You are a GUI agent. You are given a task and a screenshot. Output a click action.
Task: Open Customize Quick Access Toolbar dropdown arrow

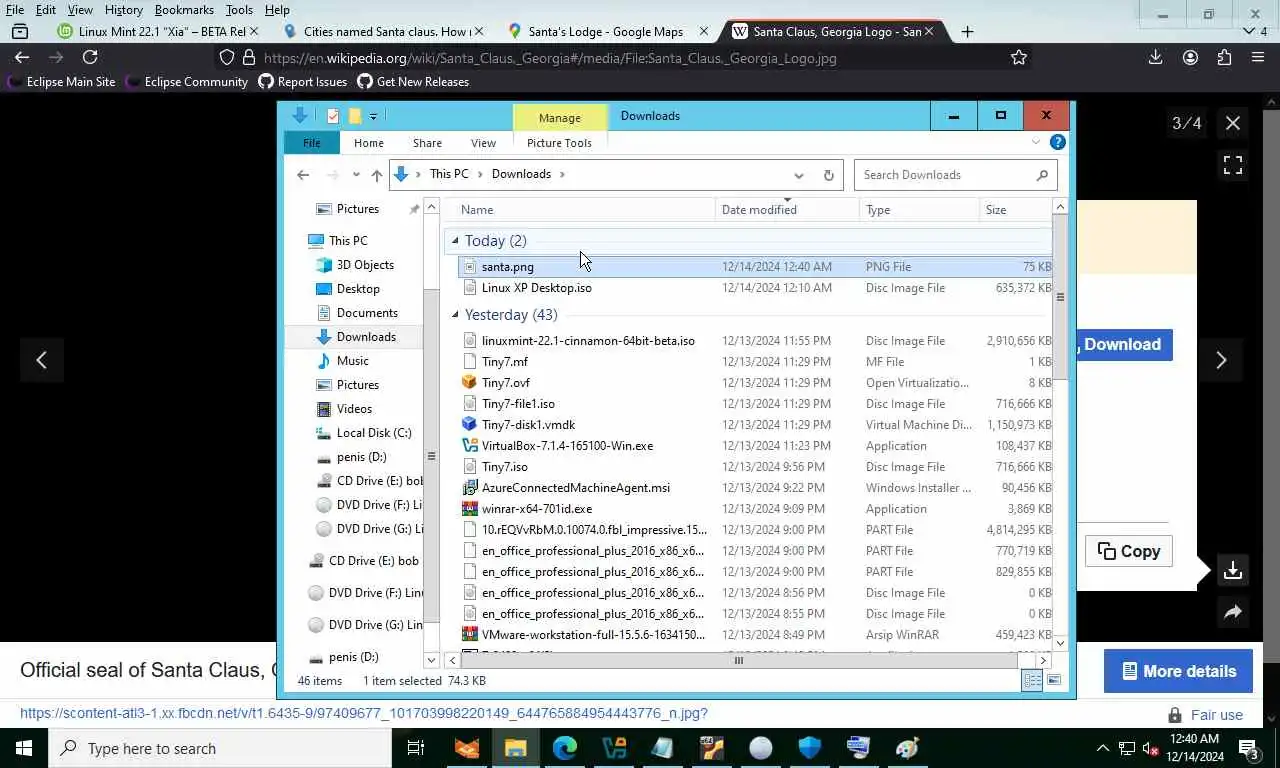[x=373, y=117]
